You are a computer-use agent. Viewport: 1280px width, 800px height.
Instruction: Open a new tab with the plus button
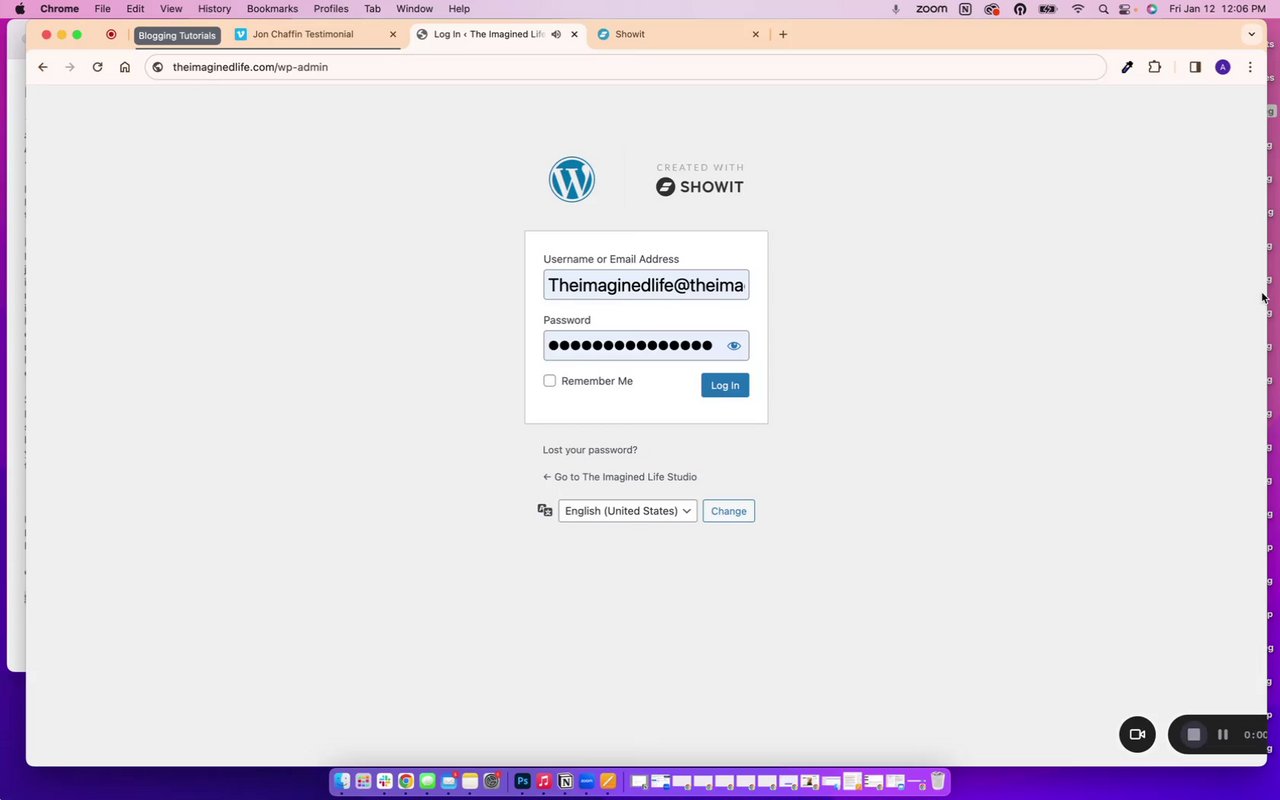[x=783, y=34]
